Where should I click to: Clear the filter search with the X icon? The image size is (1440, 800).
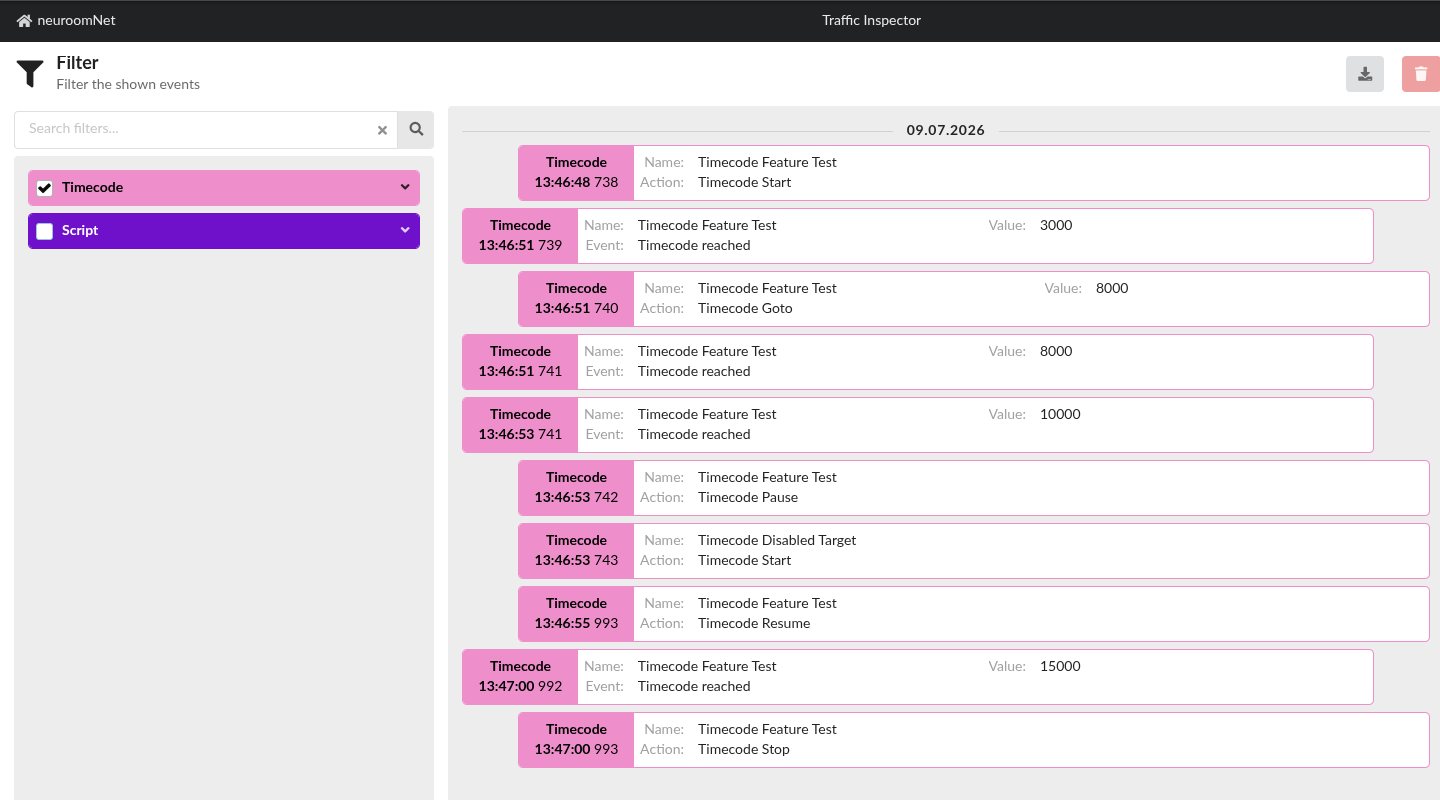[382, 130]
